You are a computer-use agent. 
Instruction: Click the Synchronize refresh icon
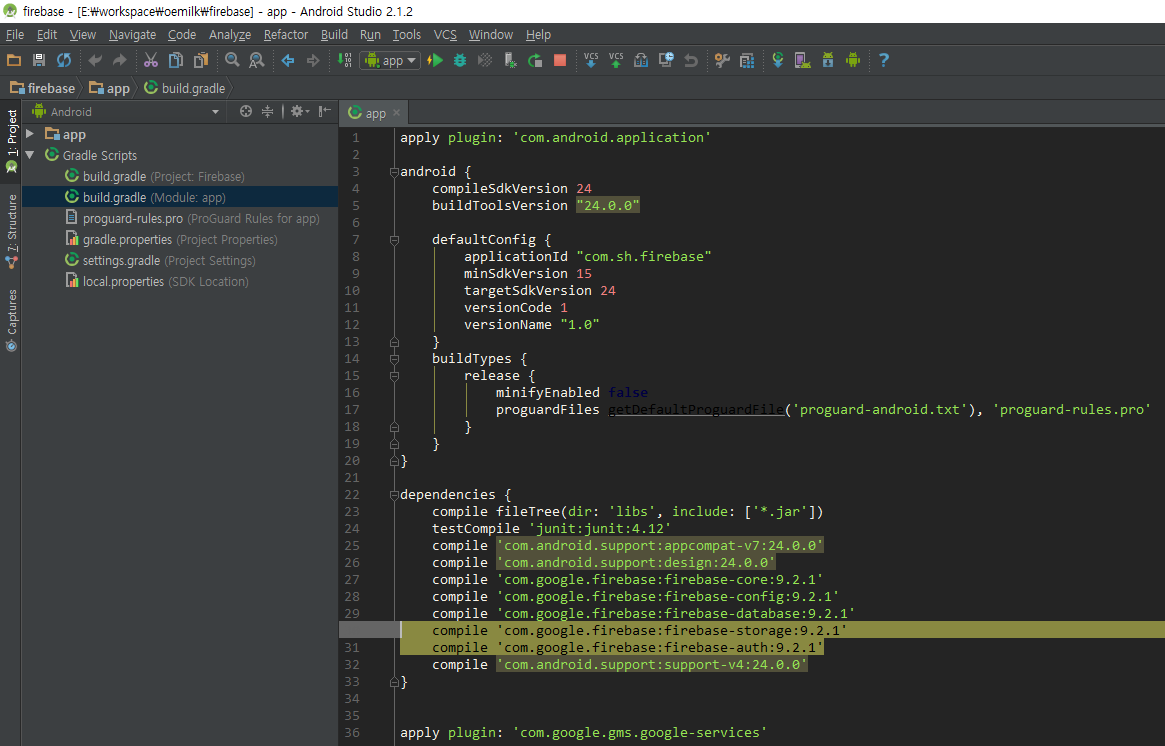(x=64, y=61)
